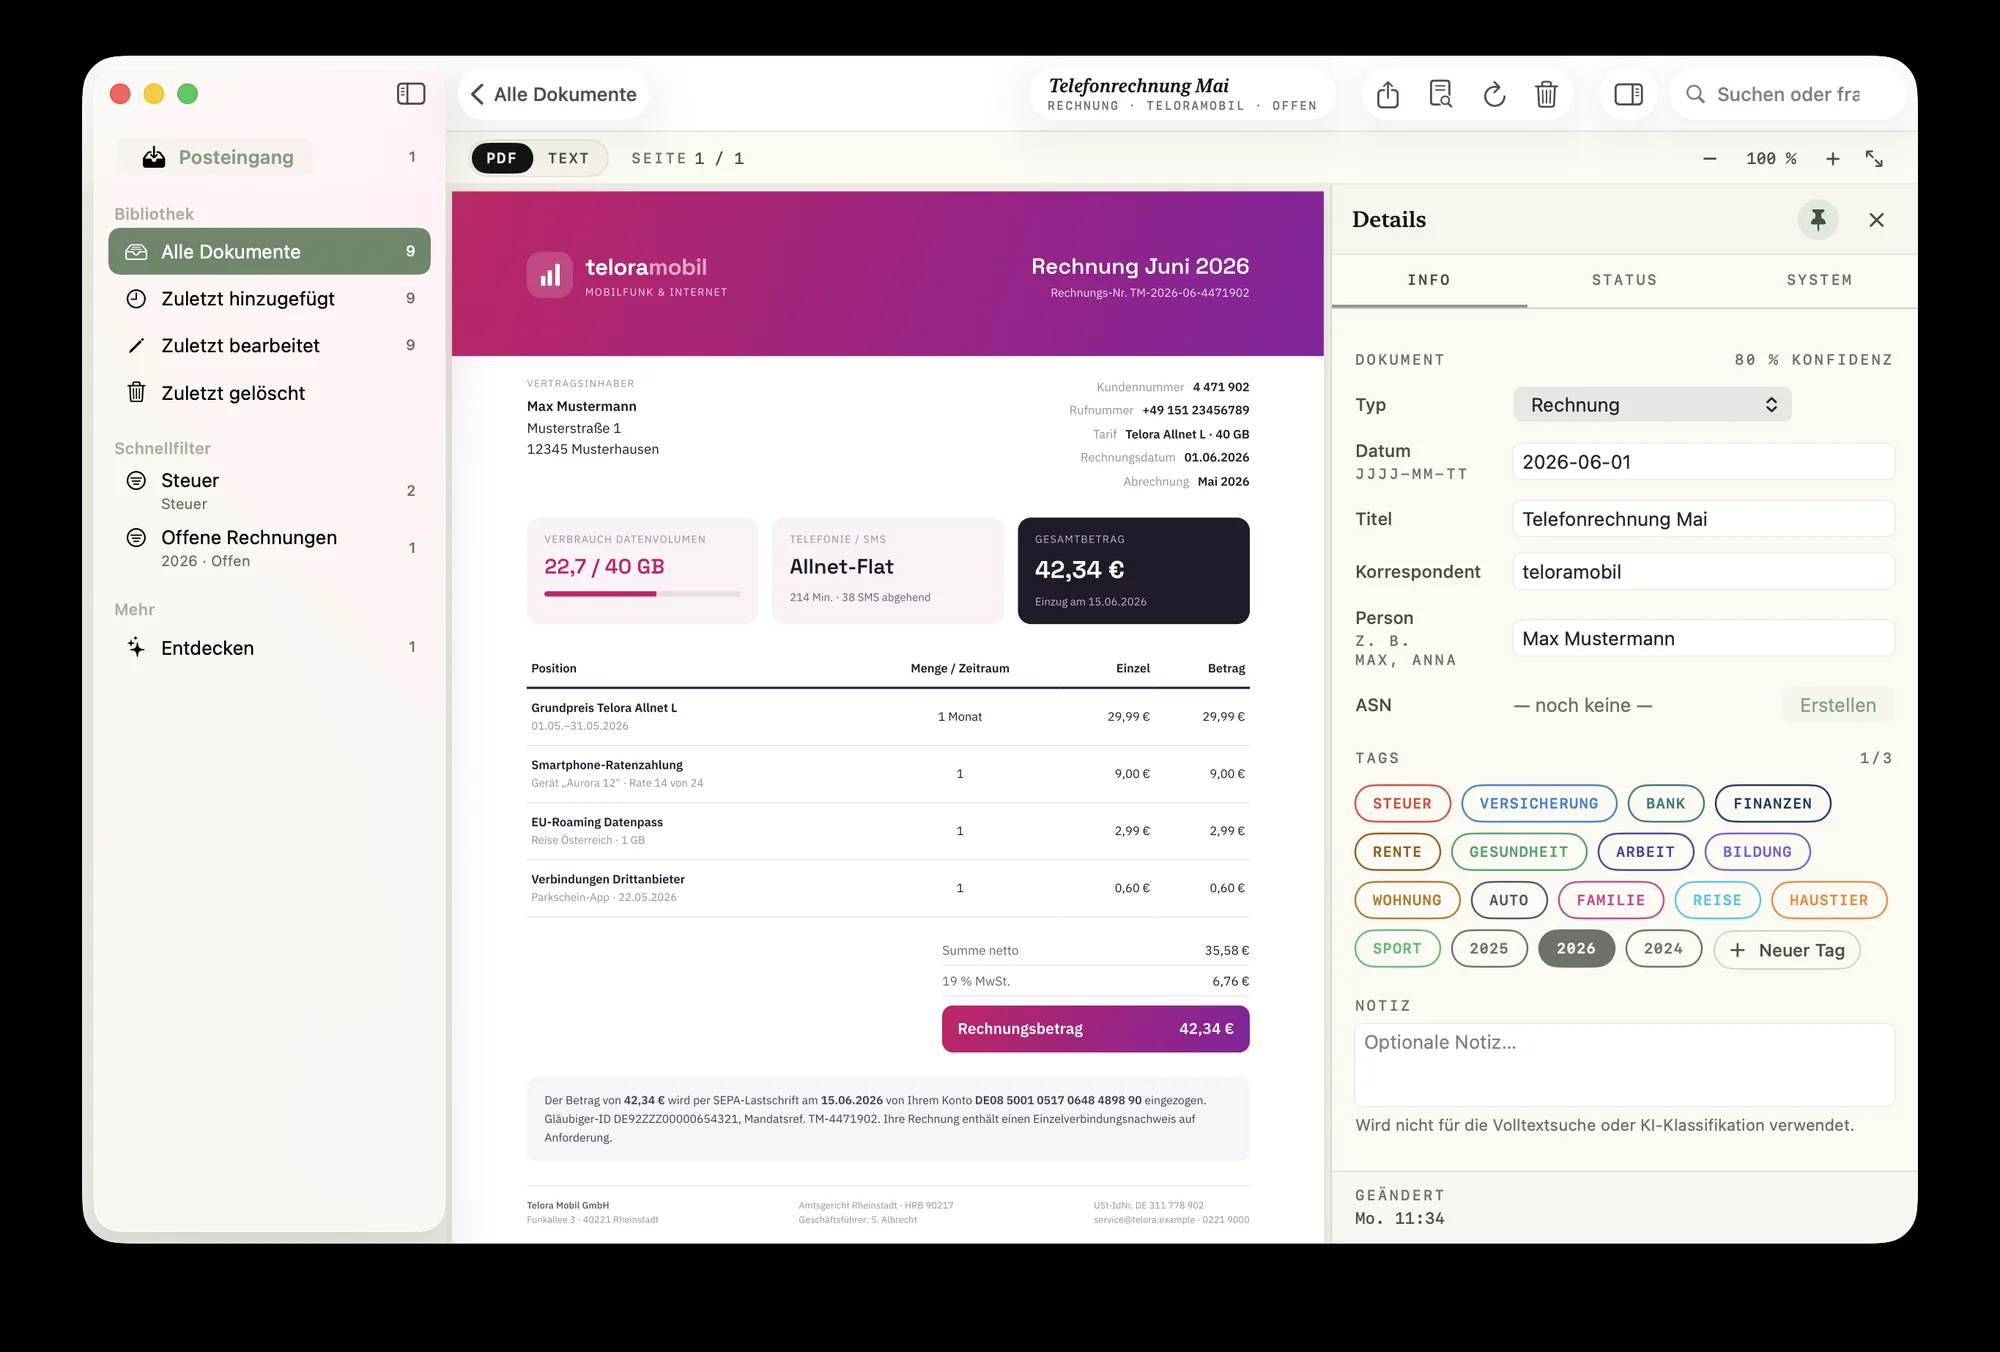This screenshot has width=2000, height=1352.
Task: Toggle the STEUER tag
Action: pyautogui.click(x=1402, y=804)
